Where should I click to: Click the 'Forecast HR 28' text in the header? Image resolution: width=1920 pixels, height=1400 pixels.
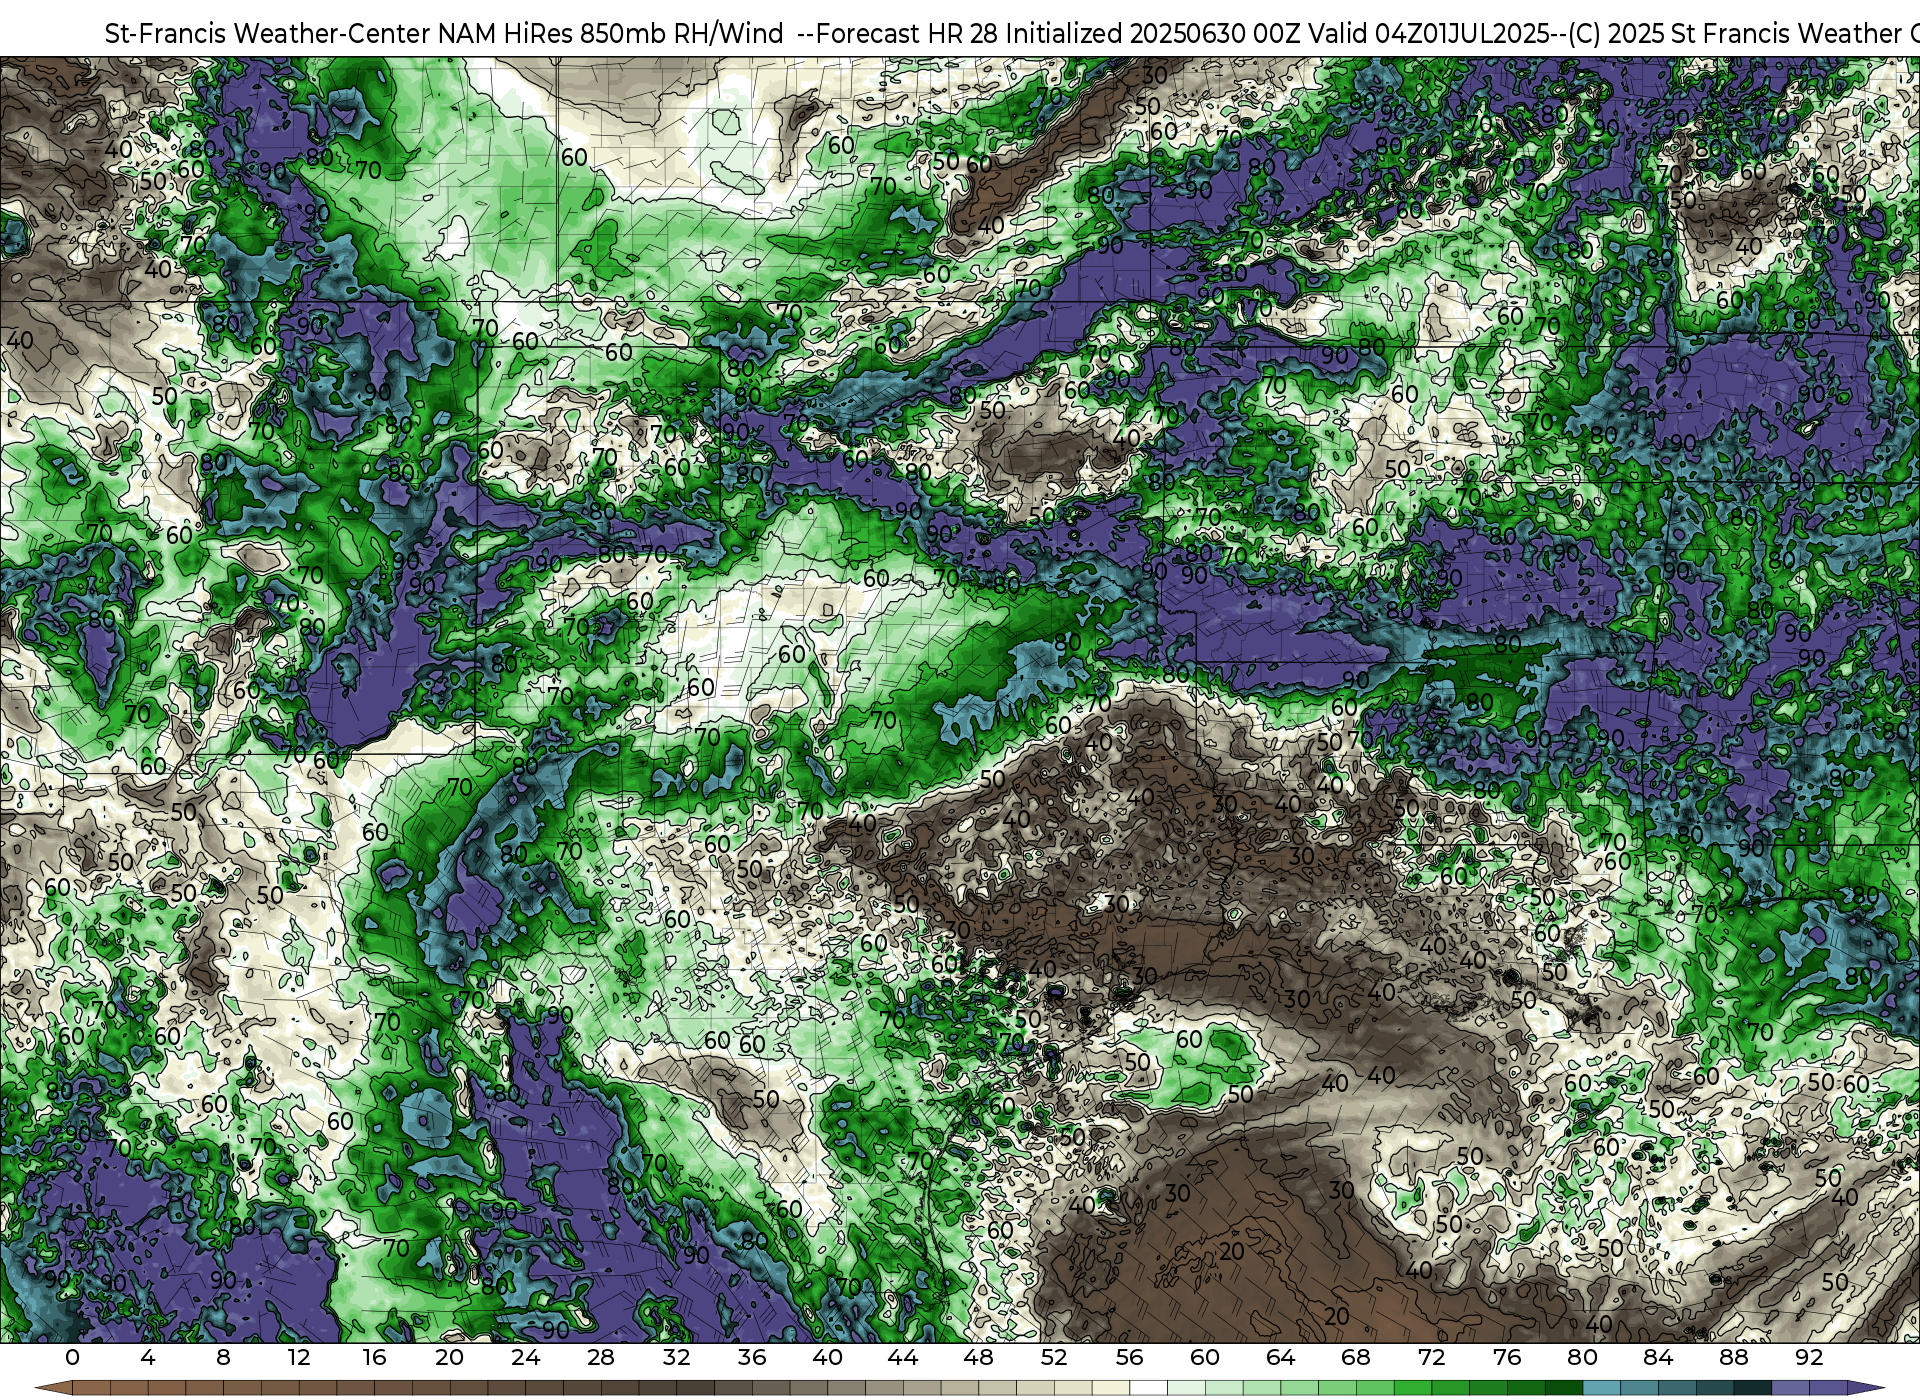pos(908,33)
